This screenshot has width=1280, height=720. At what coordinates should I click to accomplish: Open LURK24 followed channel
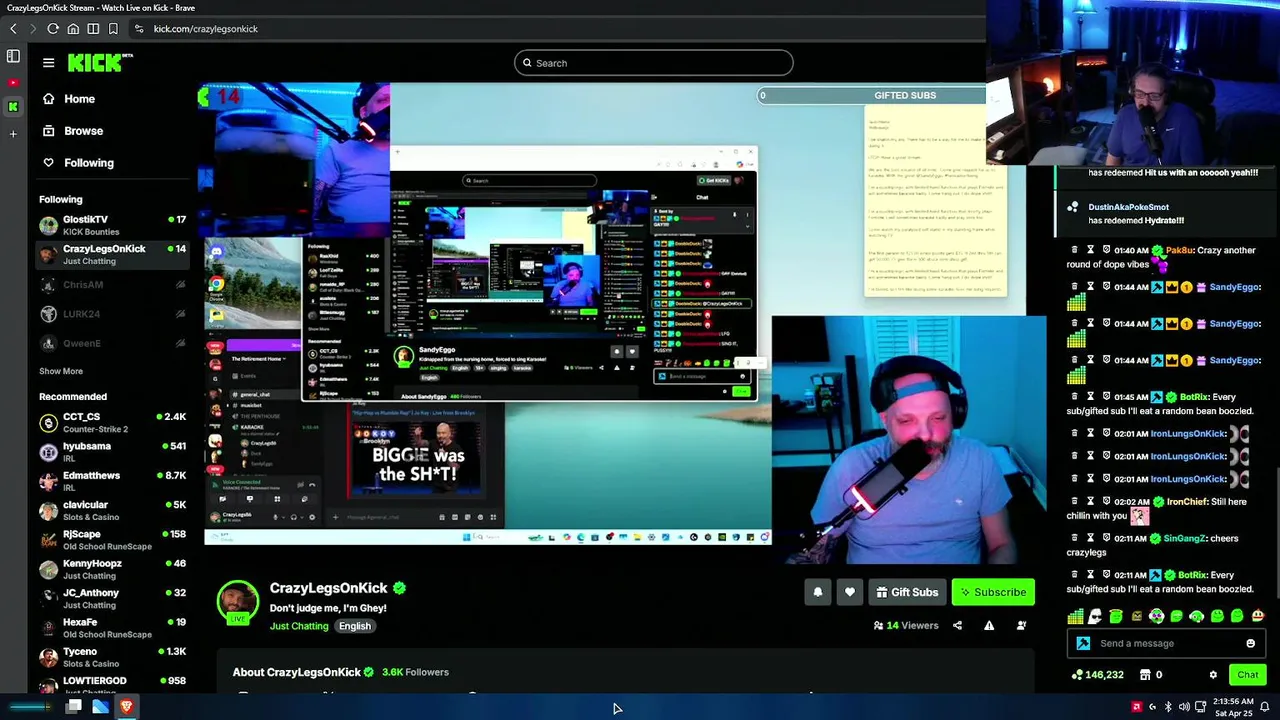[112, 314]
